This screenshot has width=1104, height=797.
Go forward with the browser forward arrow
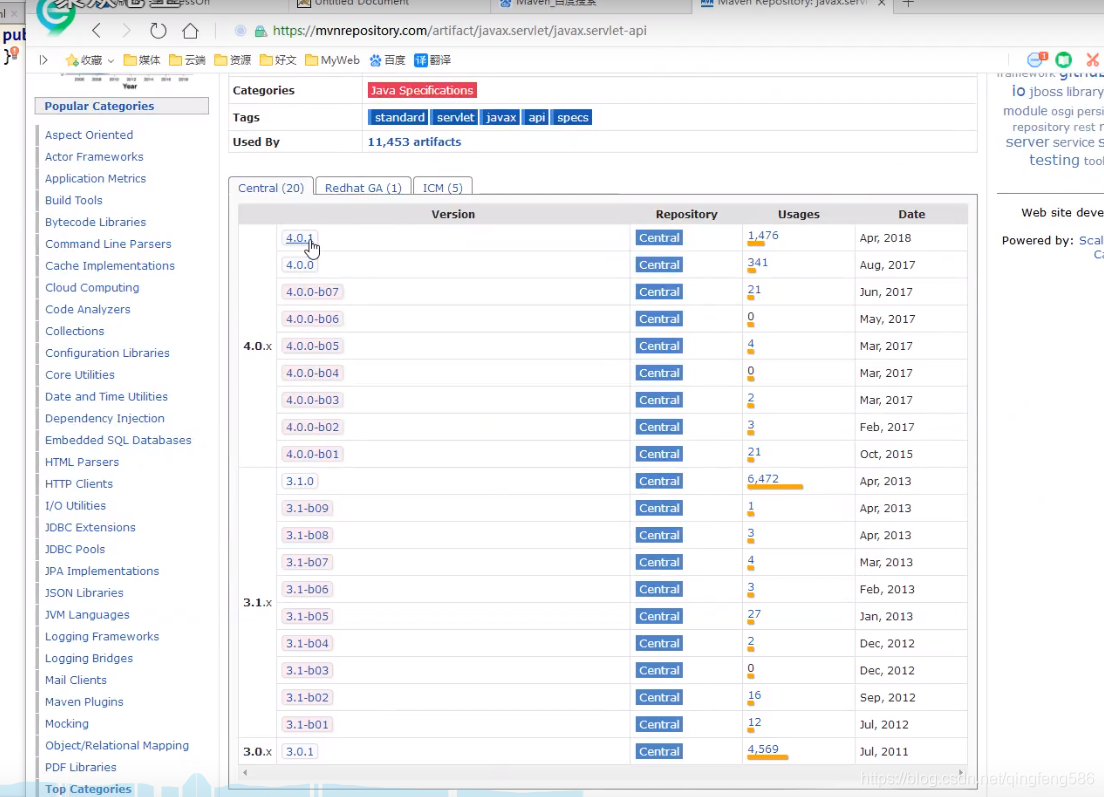coord(126,30)
